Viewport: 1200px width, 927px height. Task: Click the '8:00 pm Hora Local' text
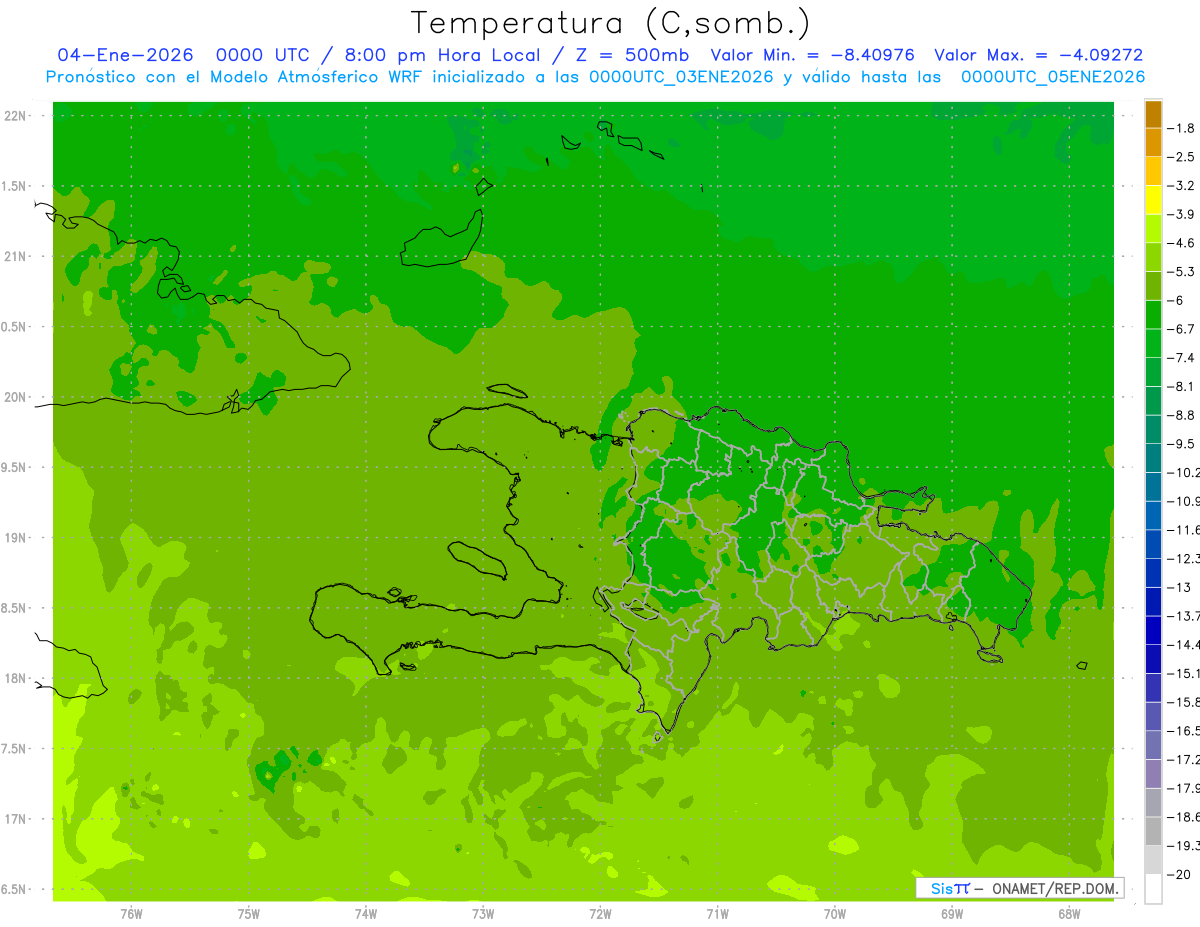point(444,55)
